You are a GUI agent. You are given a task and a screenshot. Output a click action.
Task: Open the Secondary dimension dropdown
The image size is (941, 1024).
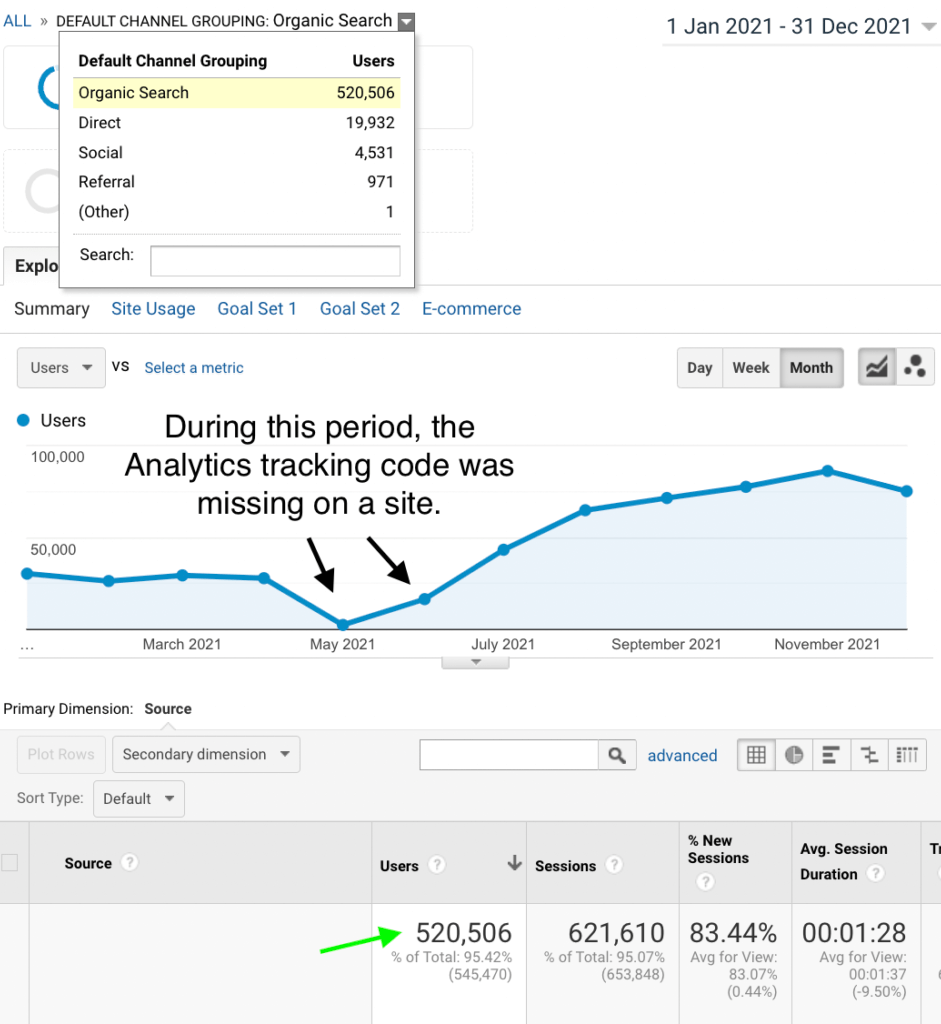coord(206,755)
